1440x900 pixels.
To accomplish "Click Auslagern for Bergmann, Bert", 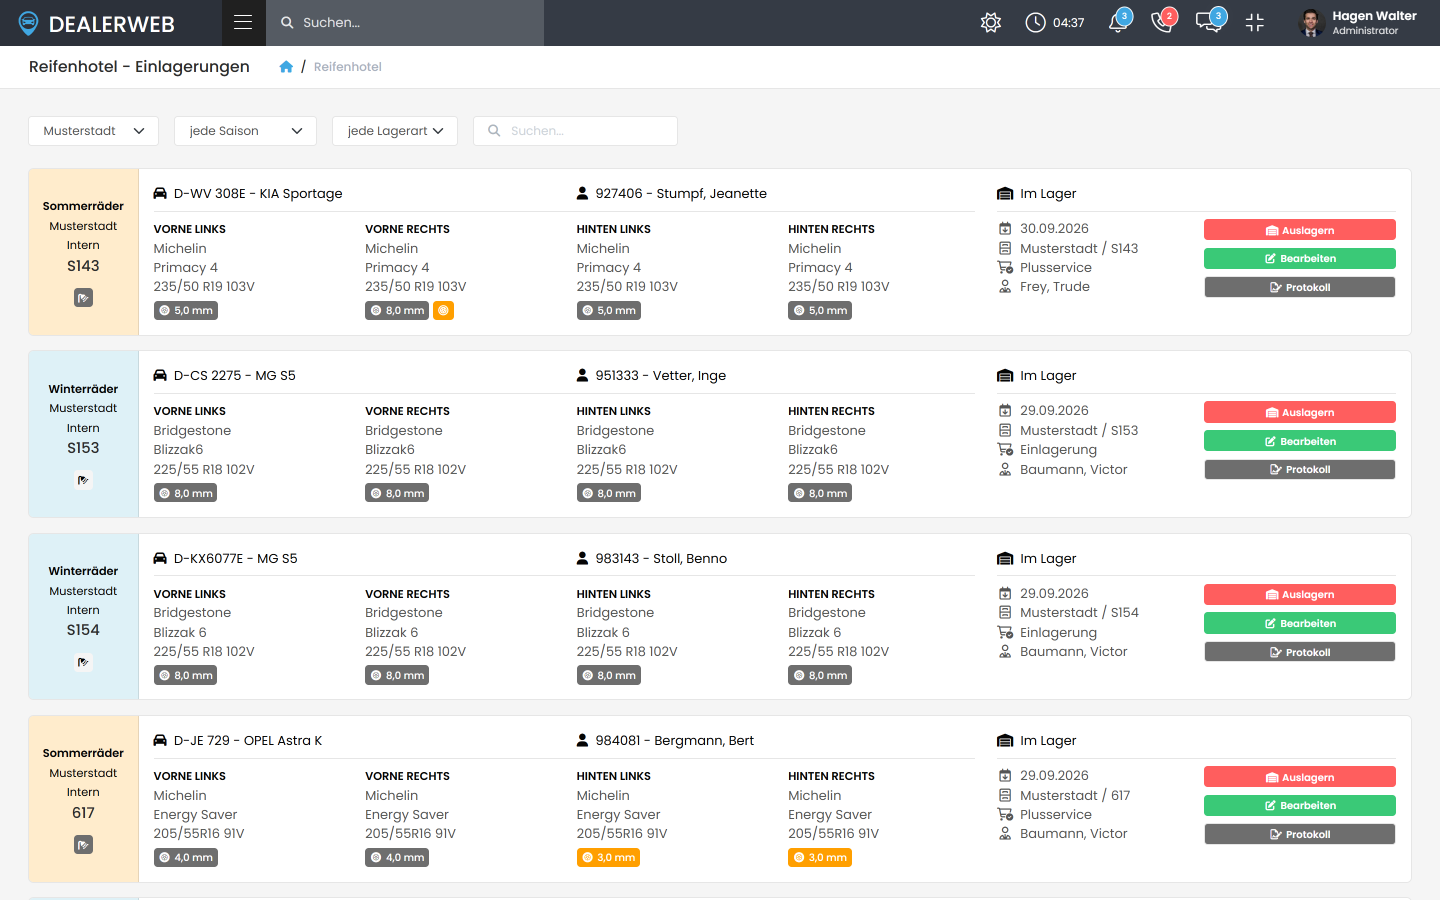I will 1299,777.
